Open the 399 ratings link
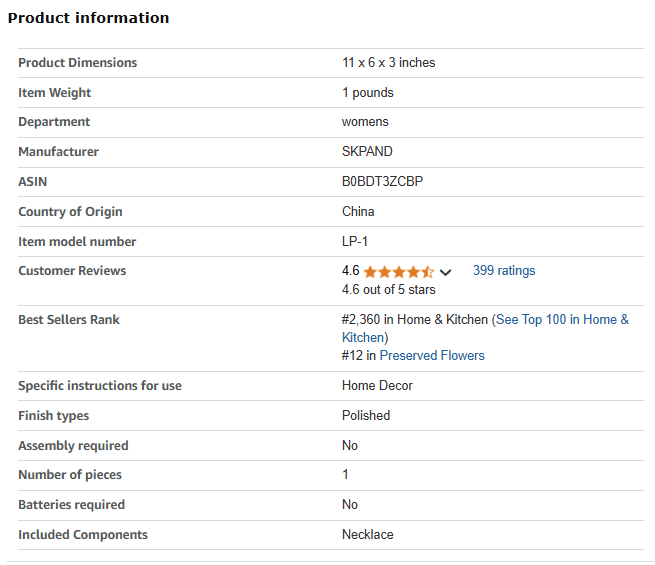Image resolution: width=655 pixels, height=565 pixels. [x=504, y=271]
